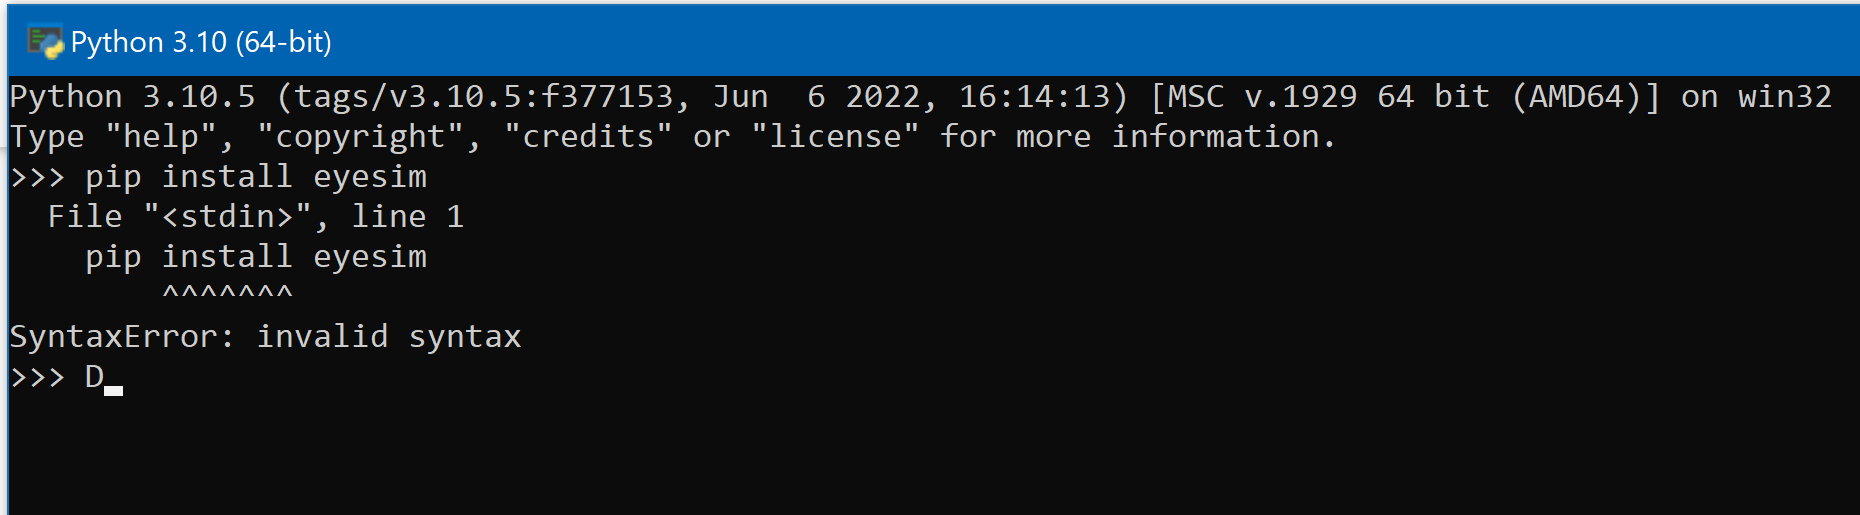Click the last >>> prompt
Screen dimensions: 1860x515
38,377
